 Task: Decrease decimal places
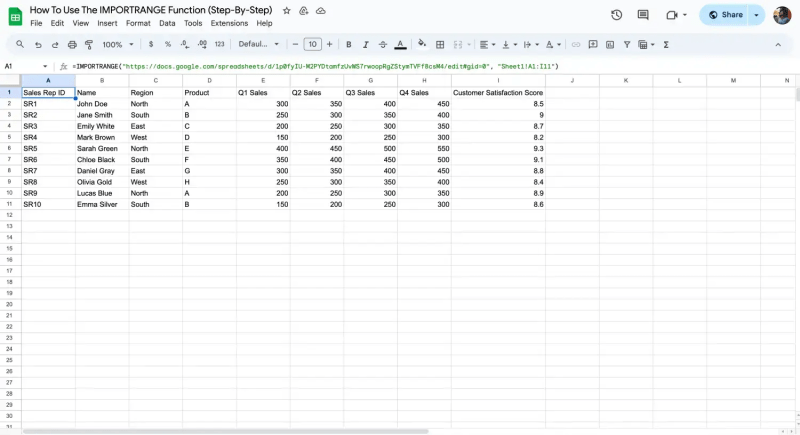185,44
